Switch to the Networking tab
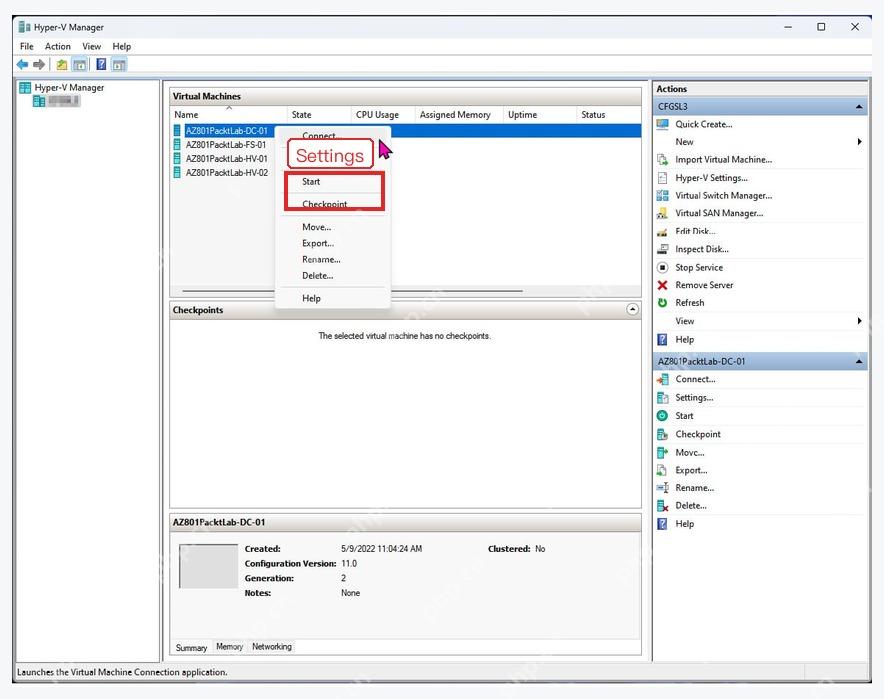884x699 pixels. tap(272, 647)
